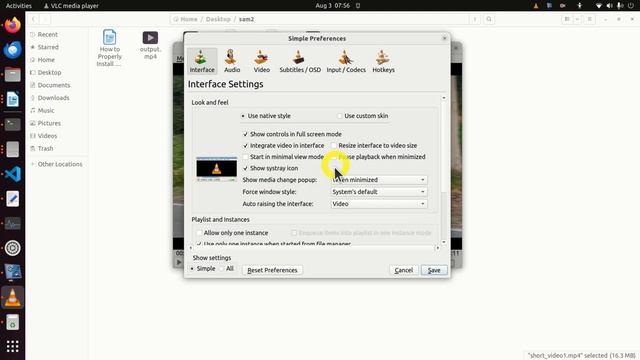Screen dimensions: 640x360
Task: Enable Resize interface to video size
Action: tap(374, 146)
